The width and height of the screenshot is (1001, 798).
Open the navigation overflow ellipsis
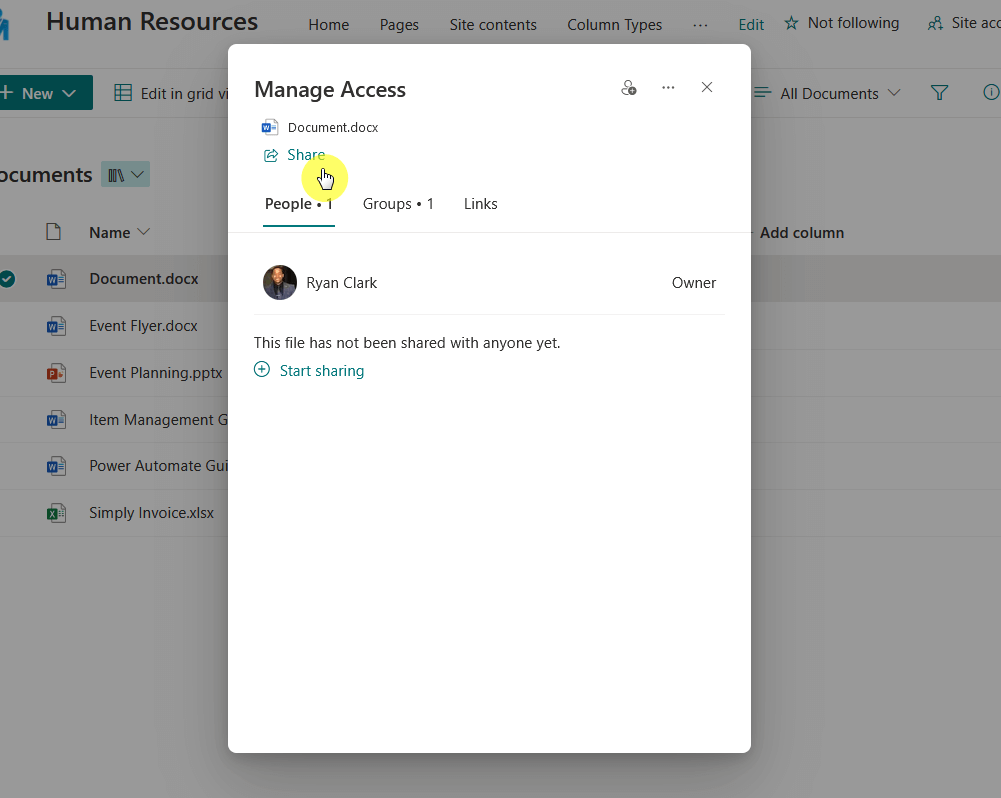click(x=700, y=25)
